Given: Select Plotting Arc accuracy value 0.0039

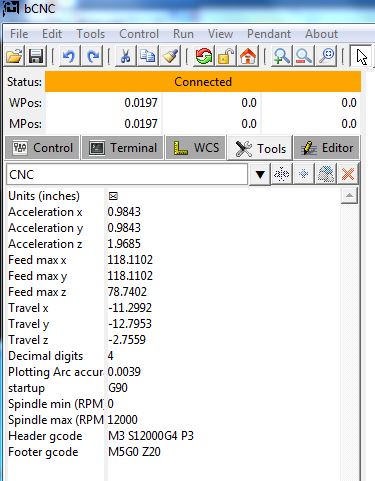Looking at the screenshot, I should [x=124, y=372].
